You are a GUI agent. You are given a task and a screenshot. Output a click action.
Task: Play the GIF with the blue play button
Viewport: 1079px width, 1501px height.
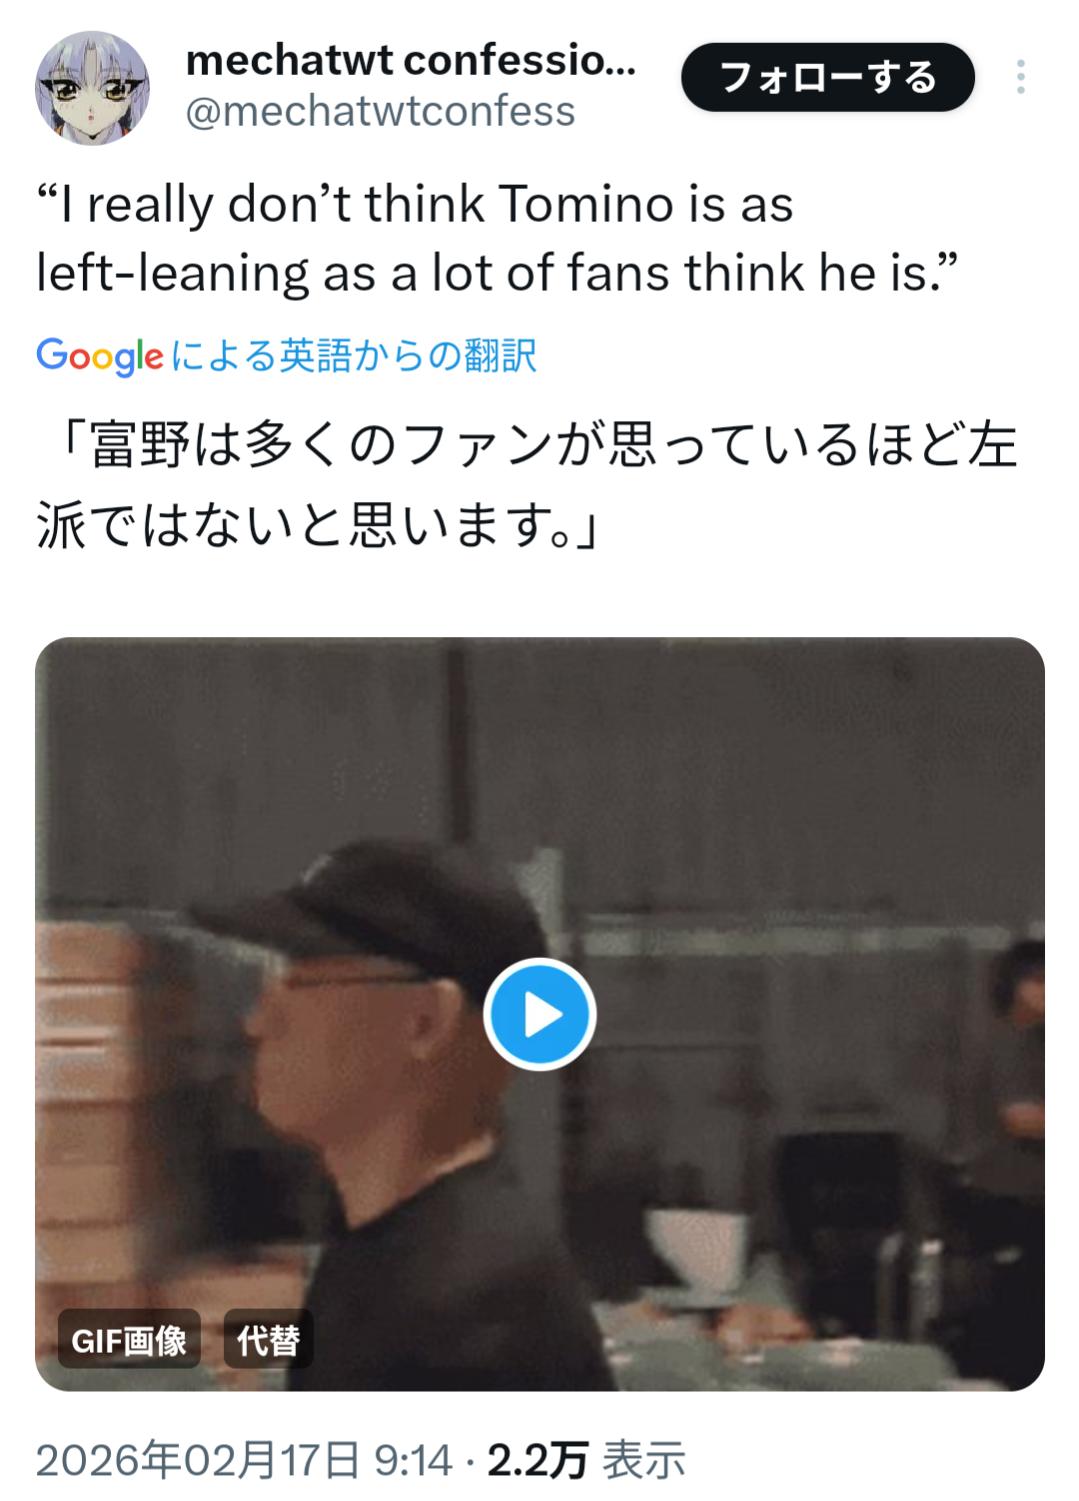540,1015
